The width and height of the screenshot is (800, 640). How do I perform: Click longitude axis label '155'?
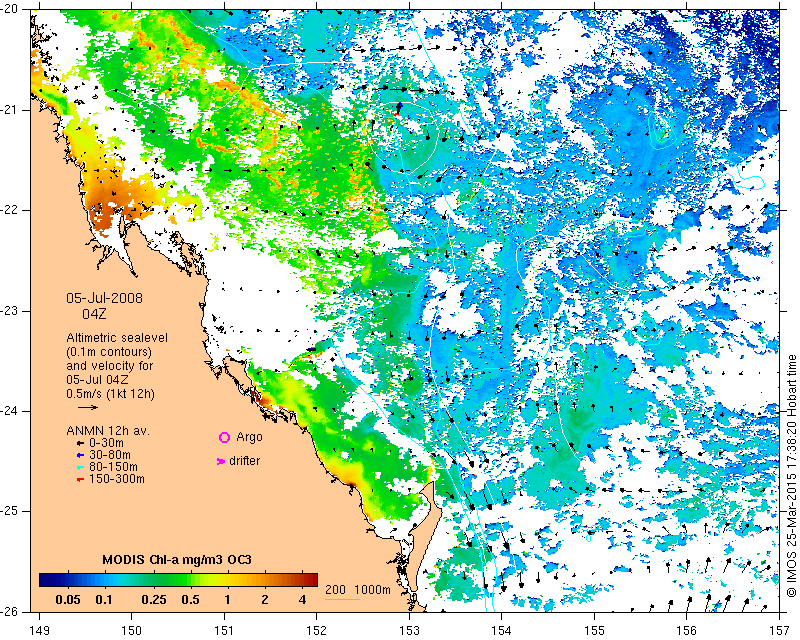coord(594,631)
